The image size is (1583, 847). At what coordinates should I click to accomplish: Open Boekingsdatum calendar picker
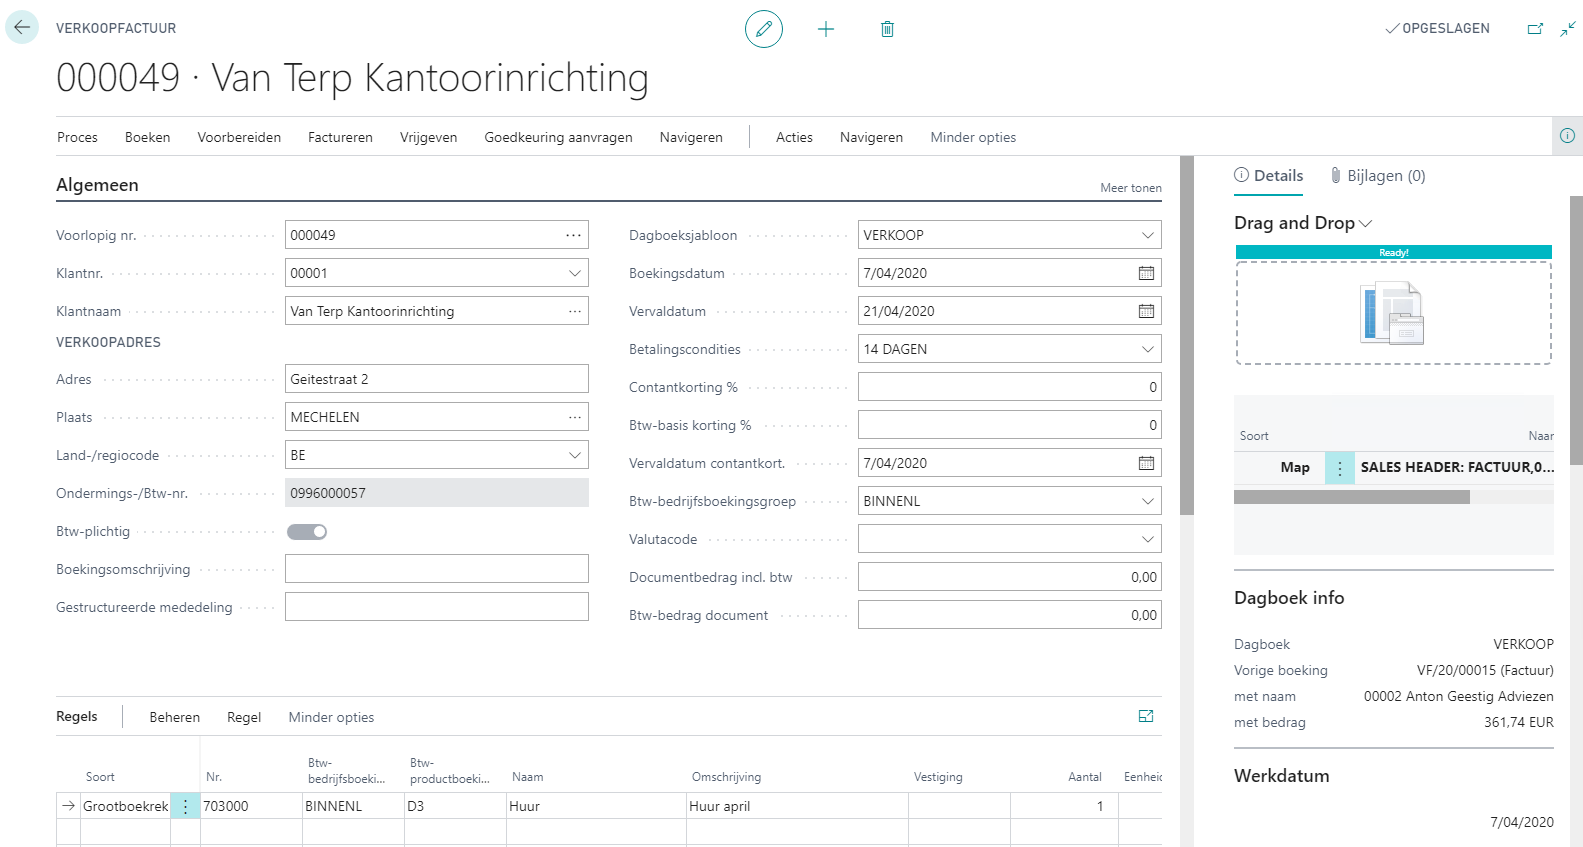[x=1146, y=273]
